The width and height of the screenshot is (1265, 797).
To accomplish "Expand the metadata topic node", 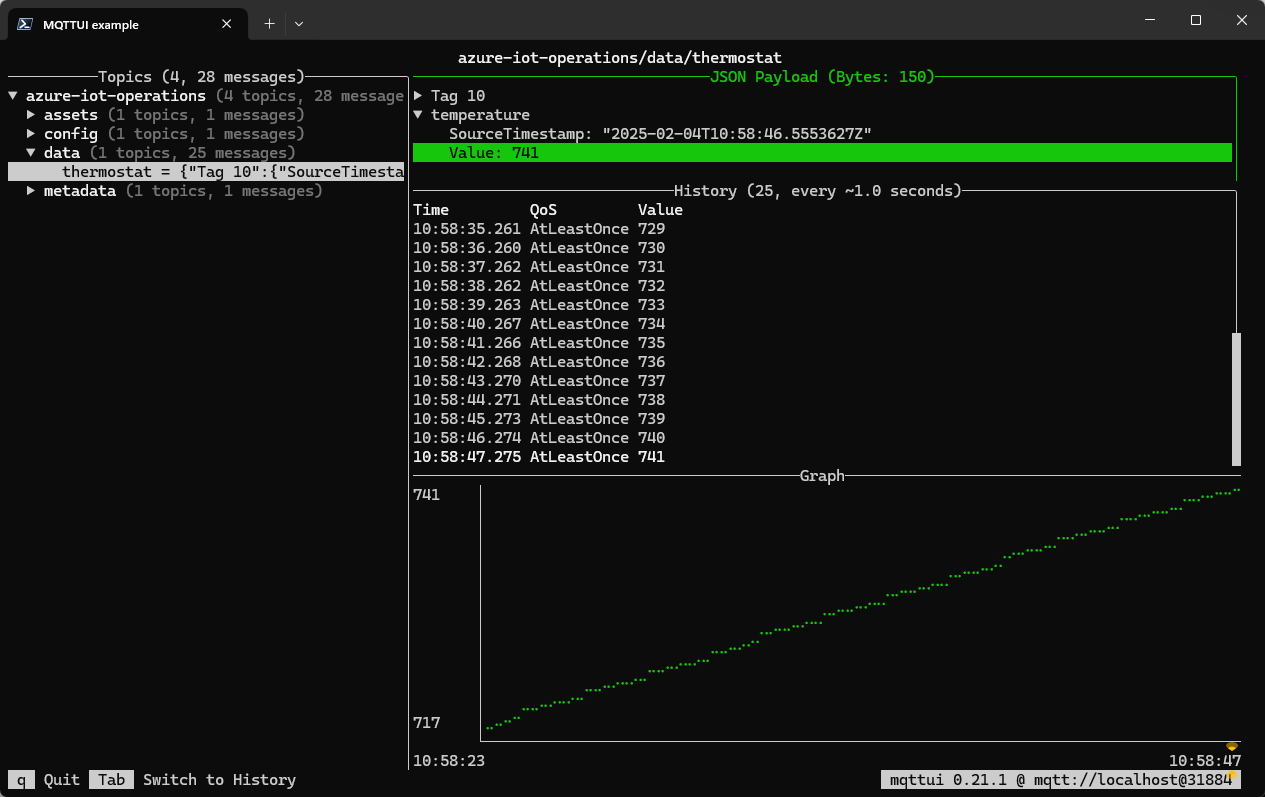I will click(31, 191).
